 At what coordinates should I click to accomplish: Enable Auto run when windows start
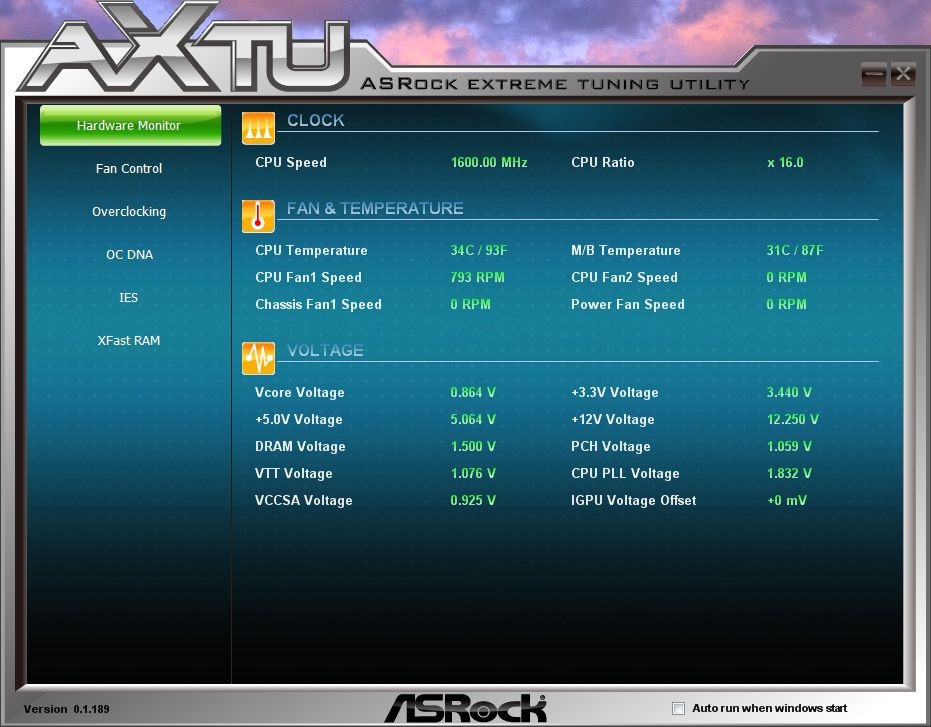point(678,708)
